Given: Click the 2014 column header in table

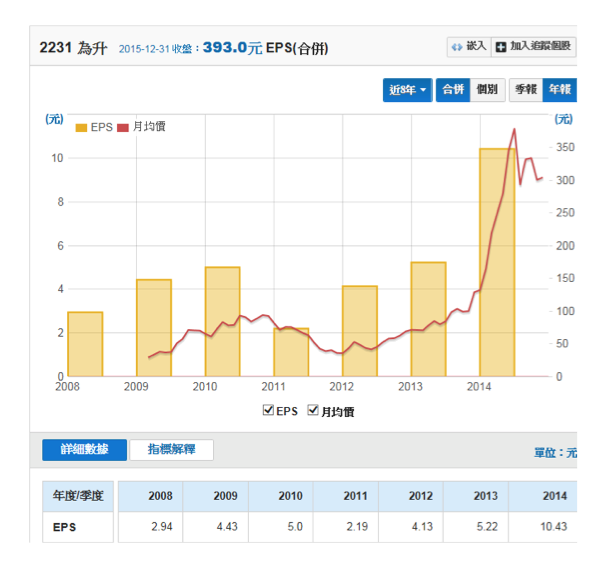Looking at the screenshot, I should coord(553,496).
